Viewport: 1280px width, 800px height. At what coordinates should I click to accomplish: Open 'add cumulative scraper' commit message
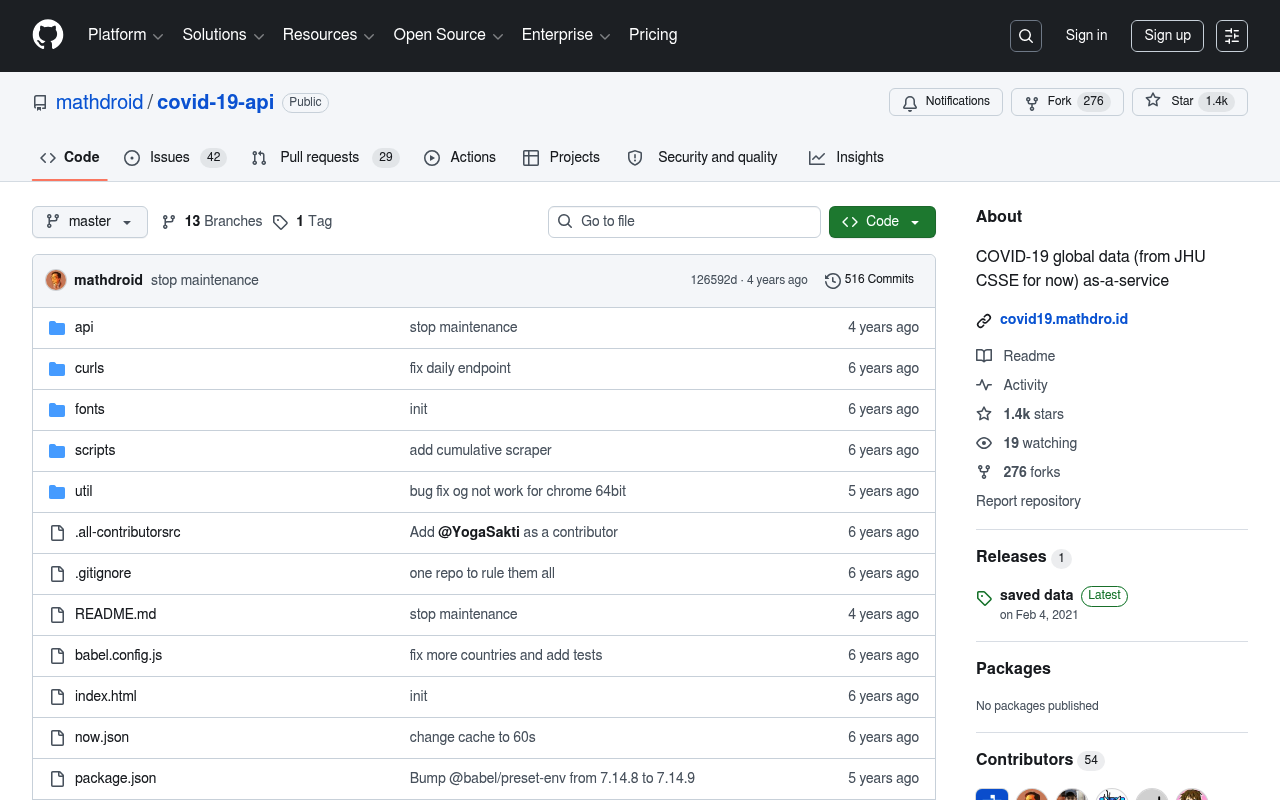pos(480,450)
